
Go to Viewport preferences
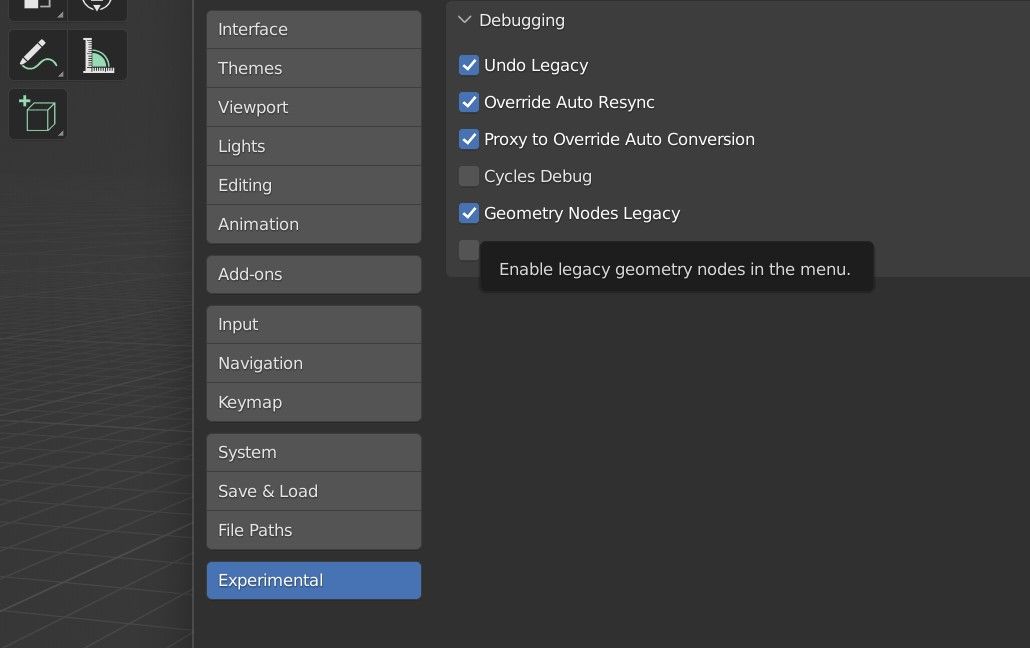[313, 107]
